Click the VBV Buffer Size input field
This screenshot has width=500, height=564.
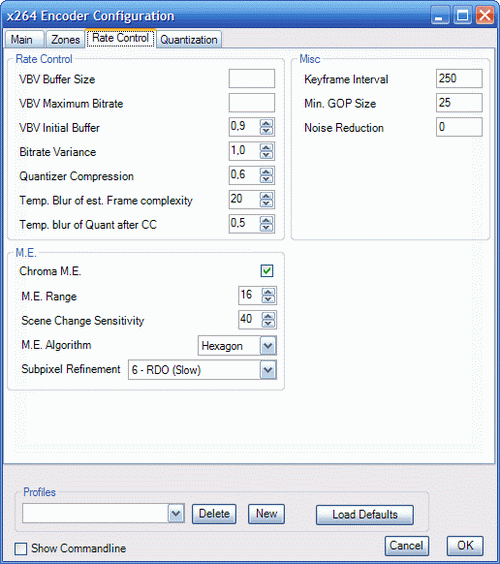point(252,78)
